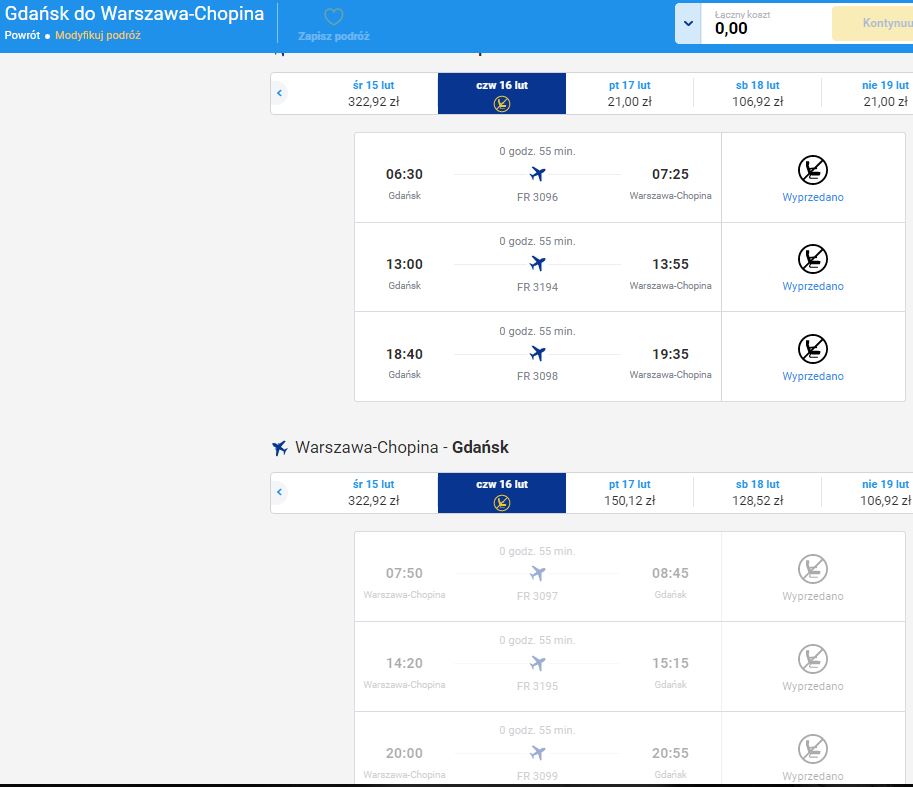Image resolution: width=913 pixels, height=787 pixels.
Task: Go to previous dates in Gdańsk–Warszawa carousel
Action: click(279, 93)
